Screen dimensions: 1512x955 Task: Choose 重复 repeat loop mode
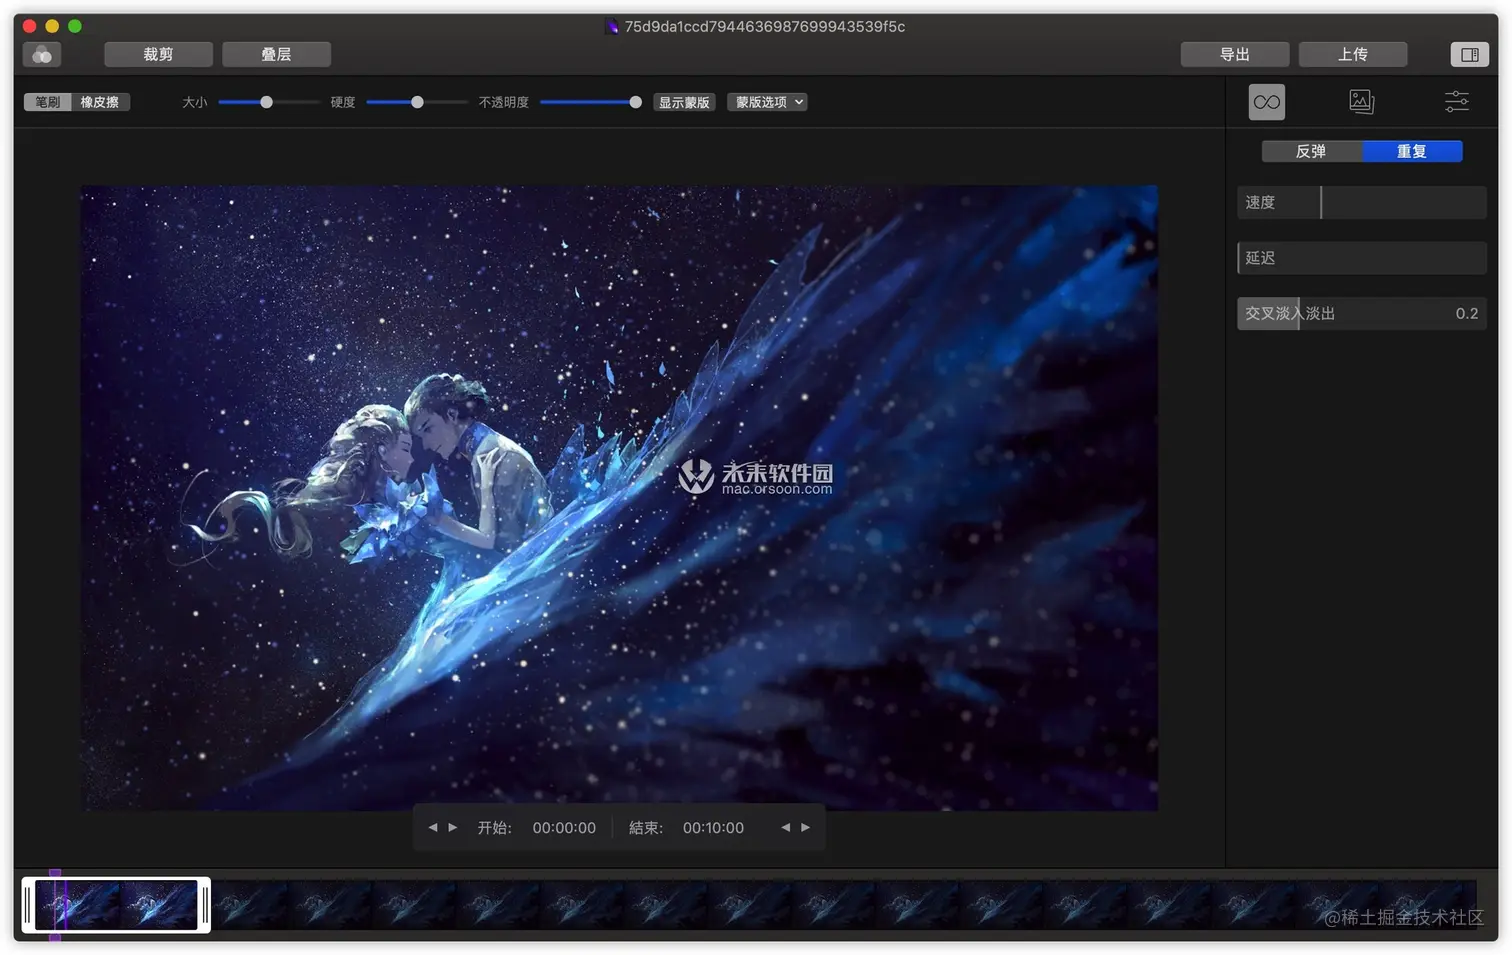[x=1412, y=151]
